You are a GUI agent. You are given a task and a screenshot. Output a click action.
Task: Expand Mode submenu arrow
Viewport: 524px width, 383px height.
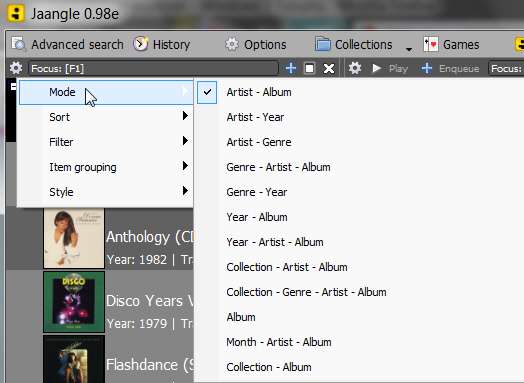point(185,91)
